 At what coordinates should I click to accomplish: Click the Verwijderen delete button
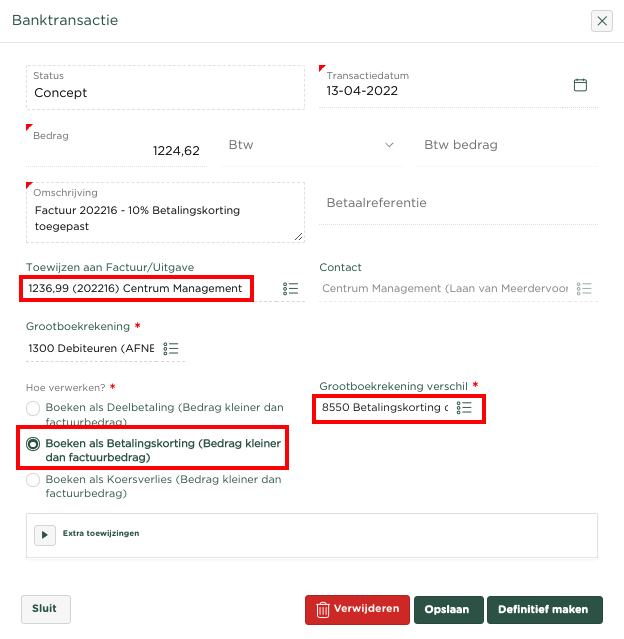pos(357,609)
